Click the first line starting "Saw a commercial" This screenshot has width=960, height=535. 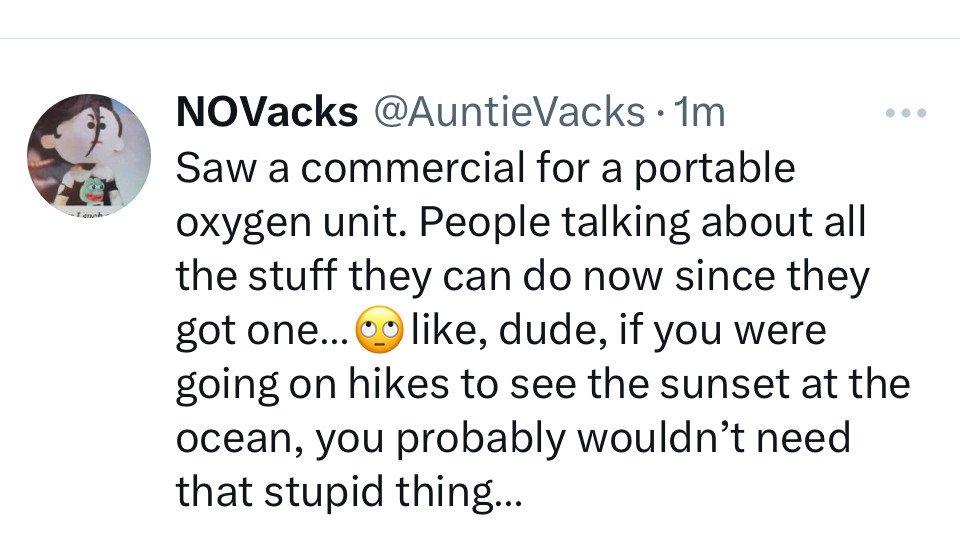(485, 168)
